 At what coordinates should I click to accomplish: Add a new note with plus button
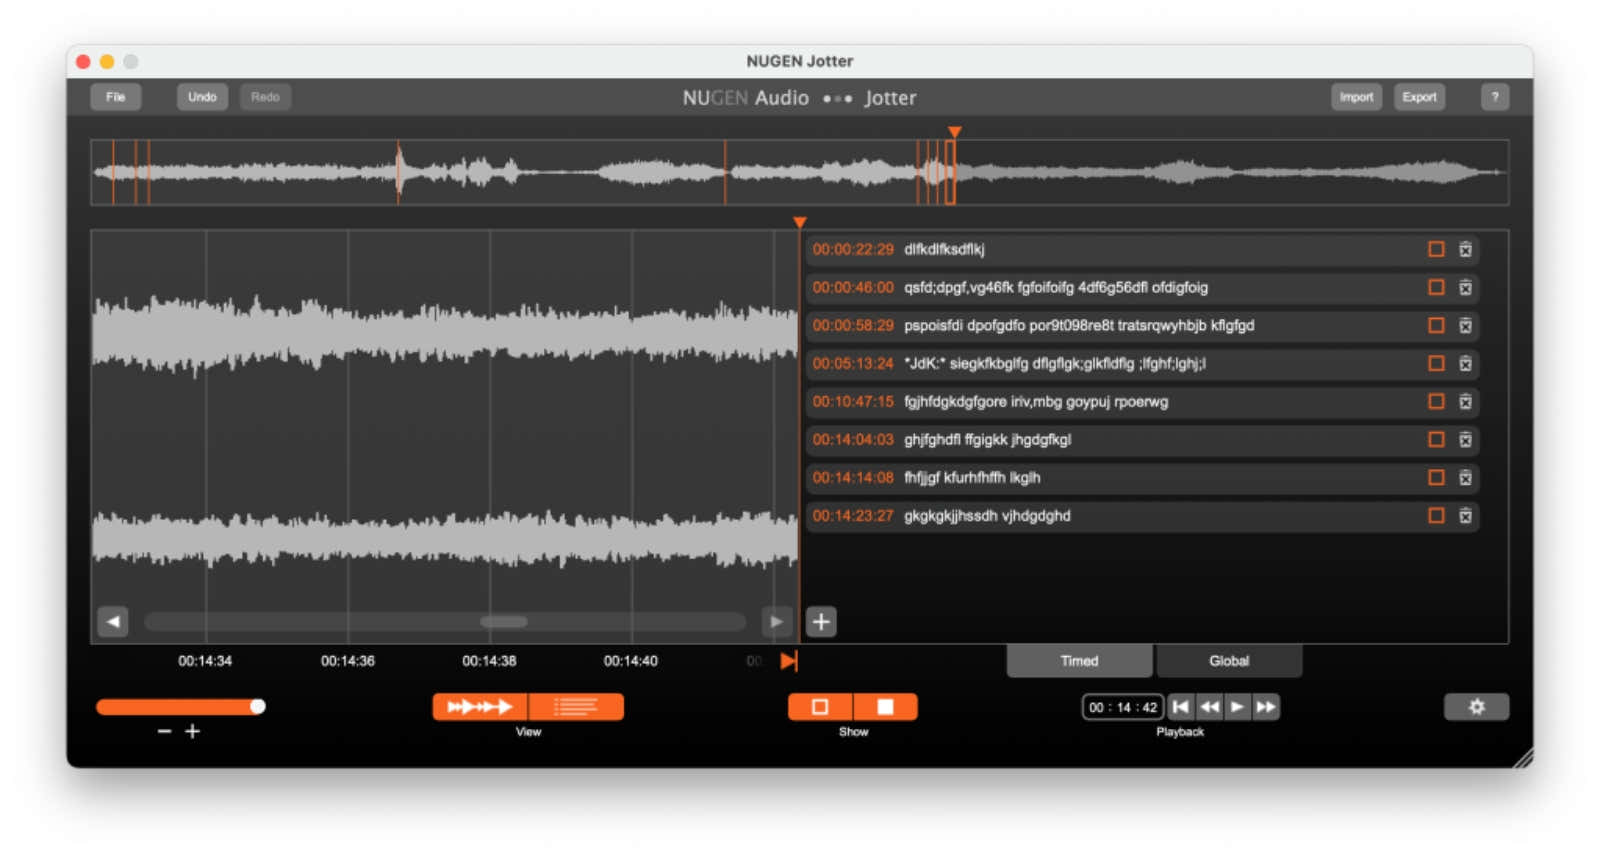click(x=821, y=622)
